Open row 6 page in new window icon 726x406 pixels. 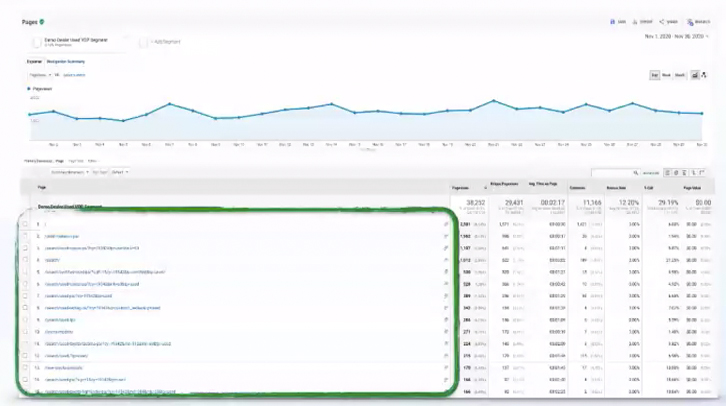coord(446,284)
